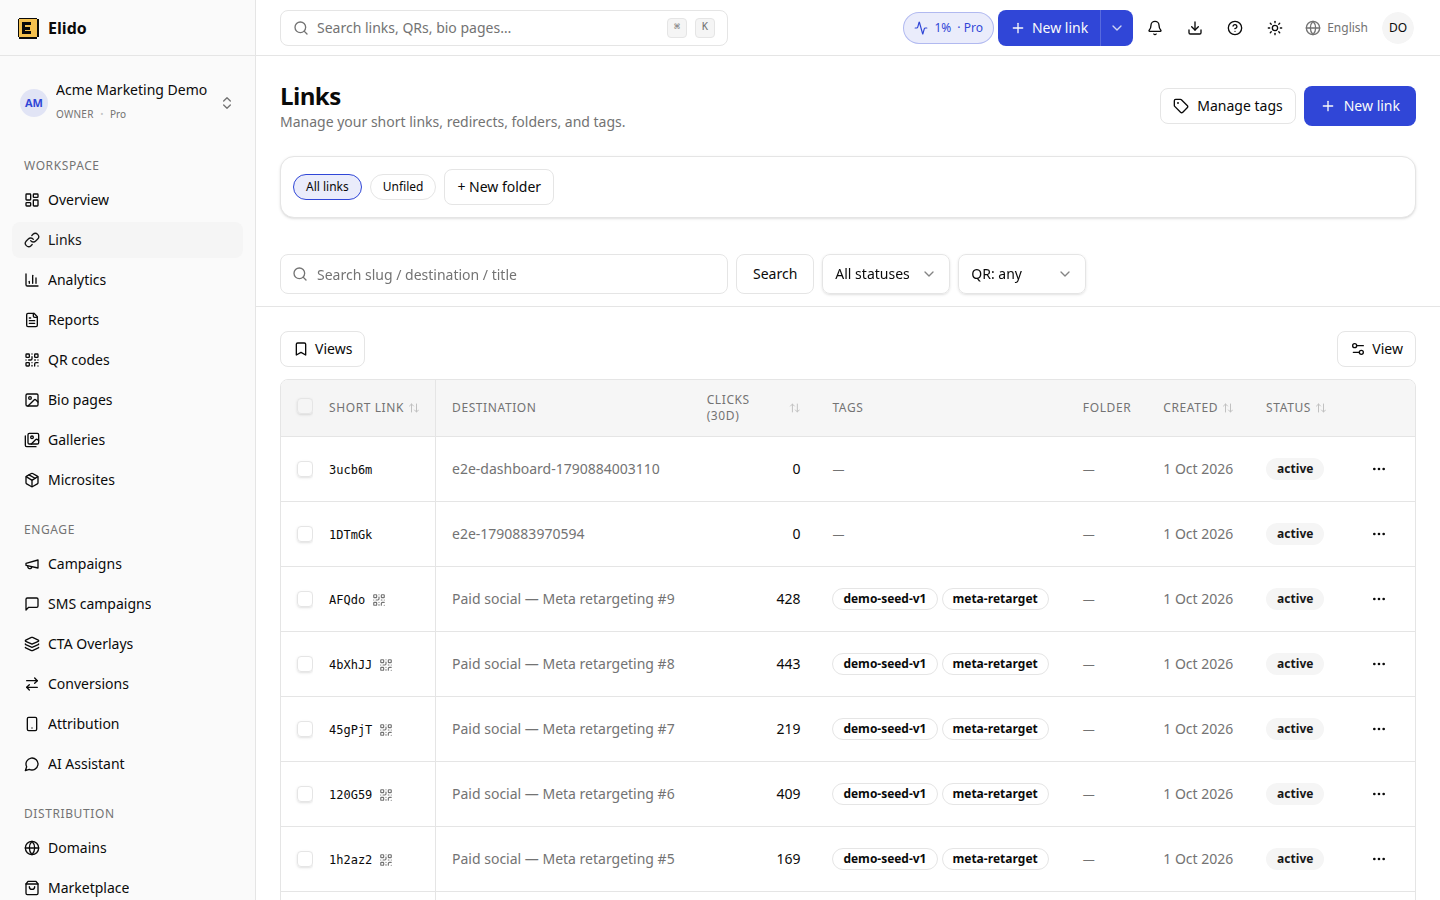Open row actions menu for 3ucb6m
The height and width of the screenshot is (900, 1440).
pyautogui.click(x=1379, y=469)
